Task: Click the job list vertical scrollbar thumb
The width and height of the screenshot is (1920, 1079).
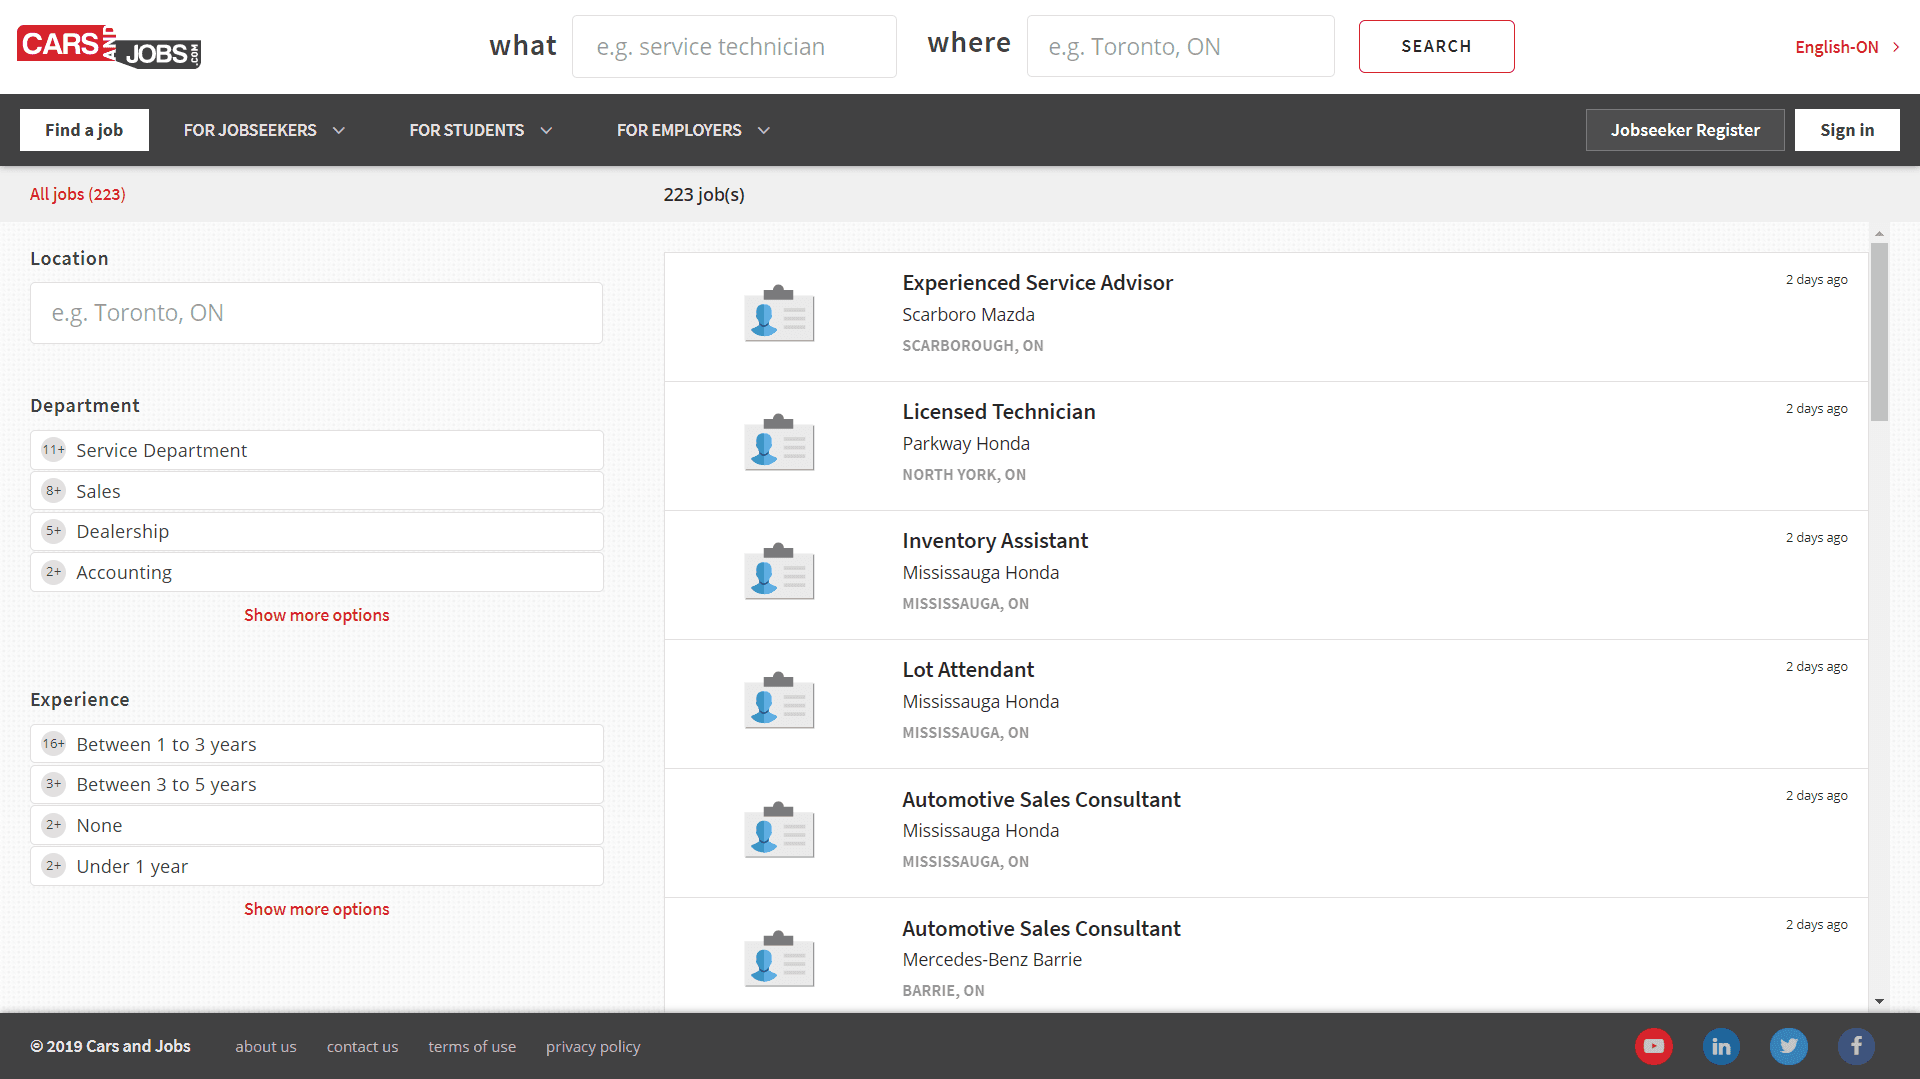Action: click(1879, 332)
